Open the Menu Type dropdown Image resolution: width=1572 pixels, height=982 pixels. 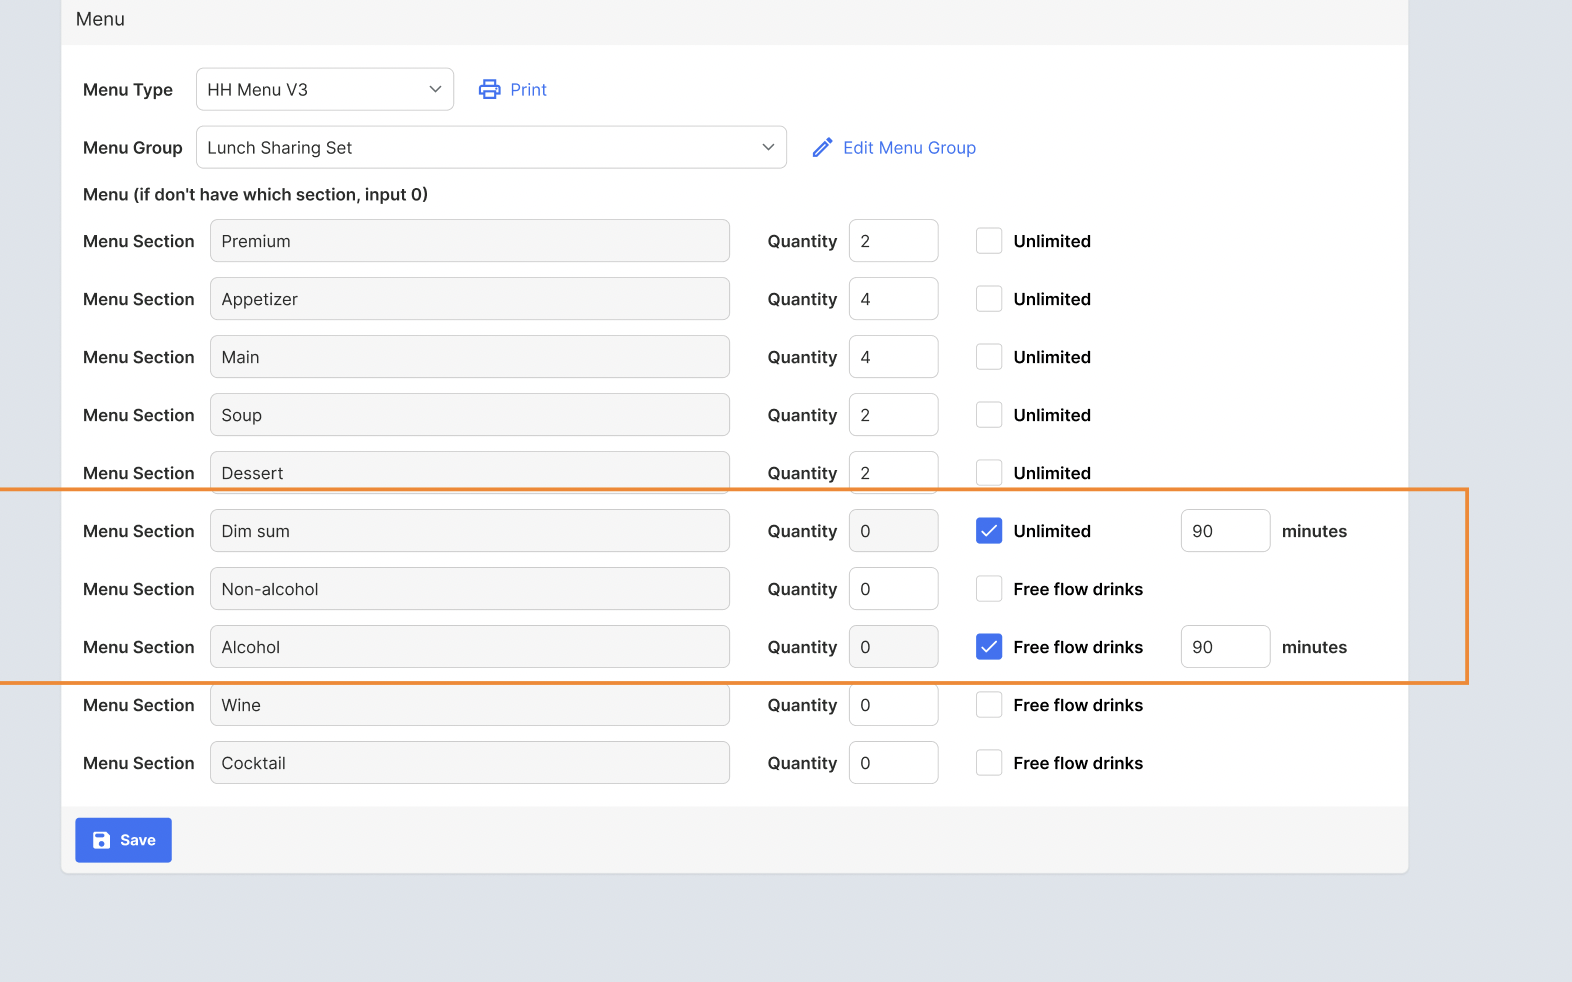pos(324,90)
